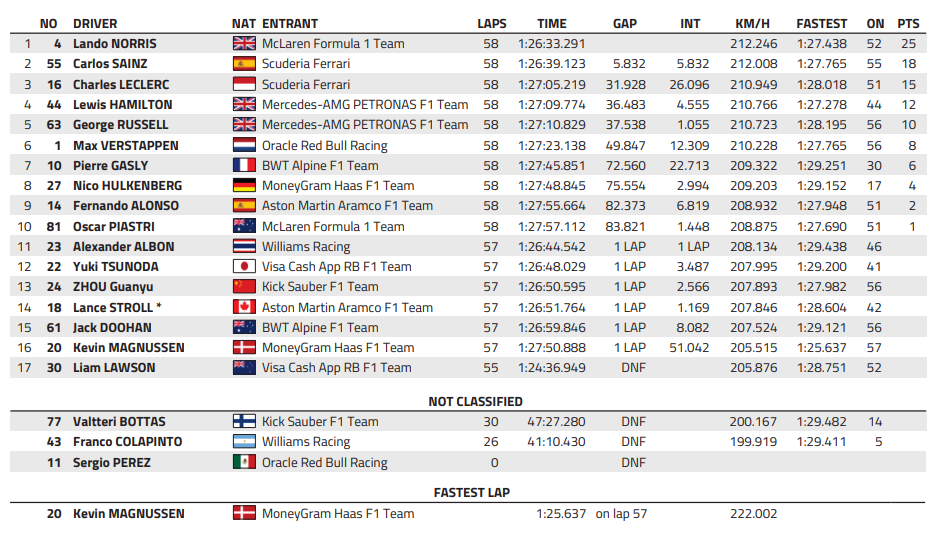The height and width of the screenshot is (548, 942).
Task: Select the Finnish flag next to Valtteri Bottas
Action: (244, 422)
